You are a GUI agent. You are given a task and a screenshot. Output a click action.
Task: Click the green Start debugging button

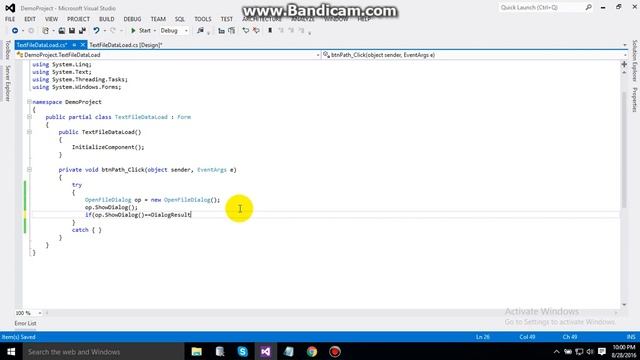140,31
